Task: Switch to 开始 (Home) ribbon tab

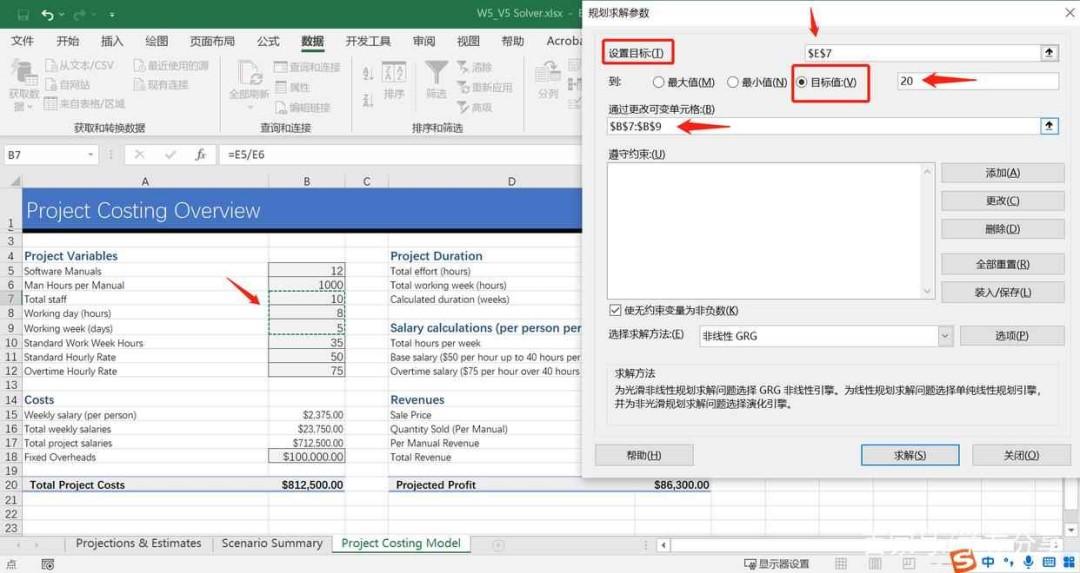Action: coord(68,41)
